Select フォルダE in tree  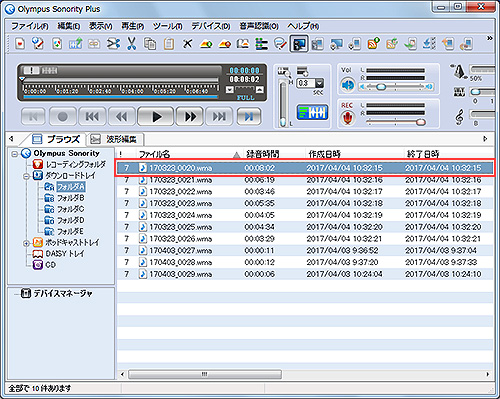(x=71, y=231)
